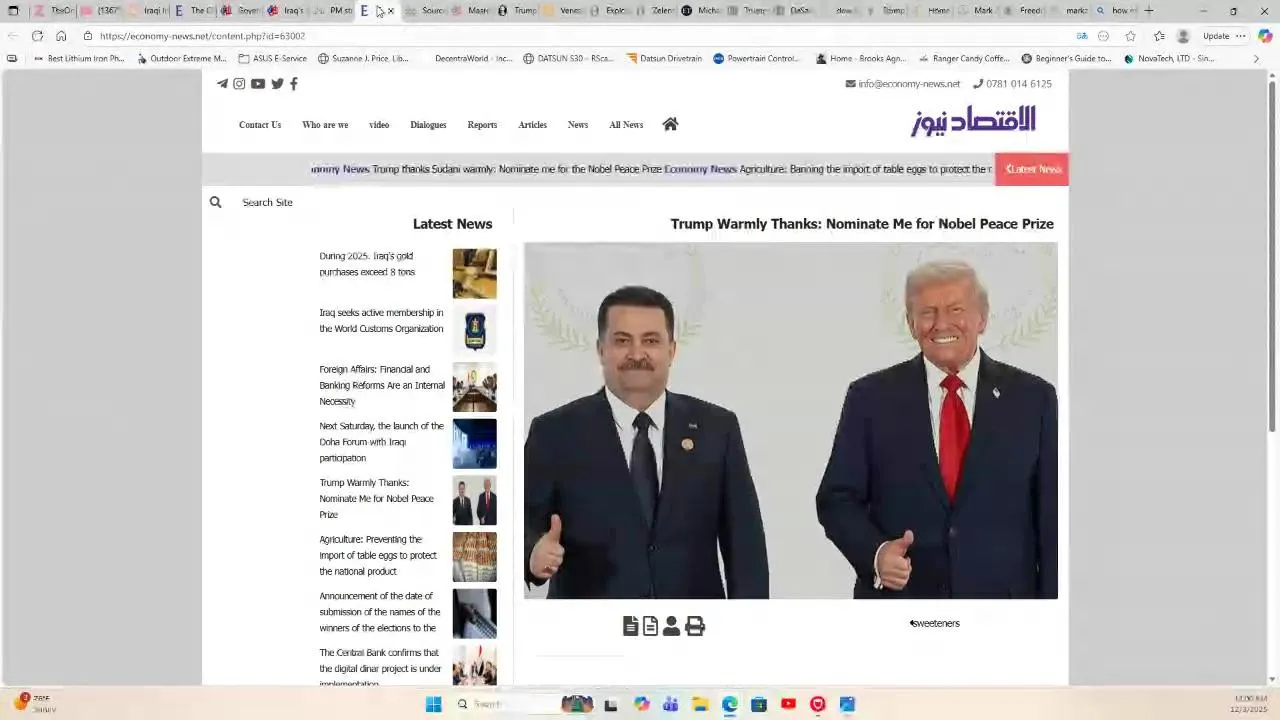
Task: Open the Doha Forum news link
Action: coord(381,442)
